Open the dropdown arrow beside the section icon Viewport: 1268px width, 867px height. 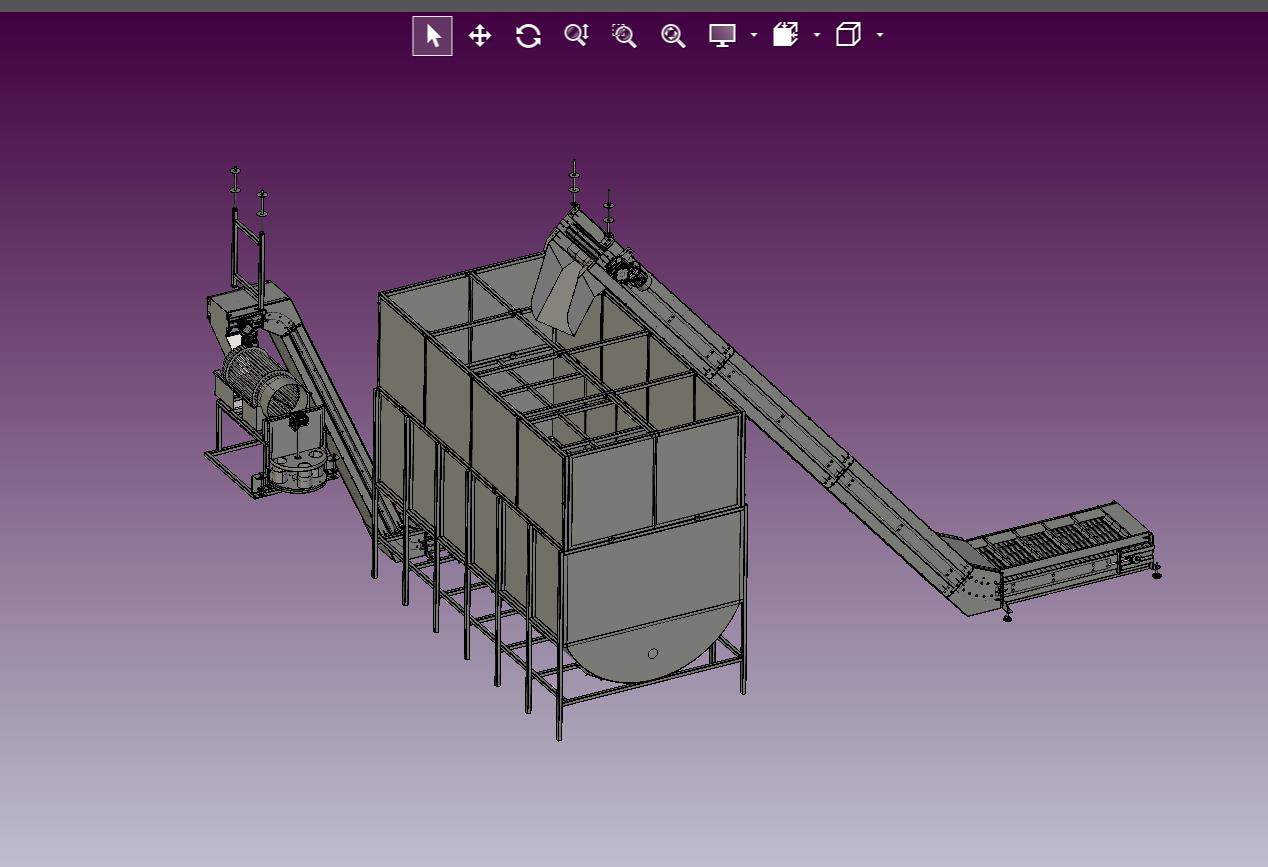click(817, 36)
